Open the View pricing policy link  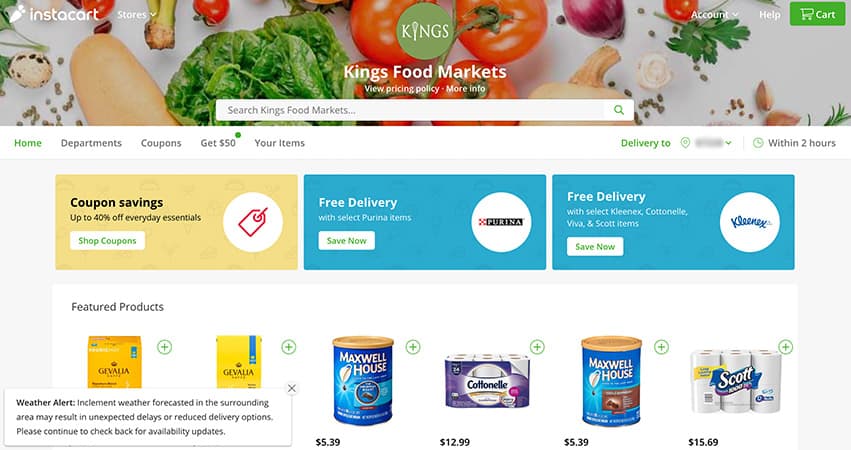(x=402, y=88)
